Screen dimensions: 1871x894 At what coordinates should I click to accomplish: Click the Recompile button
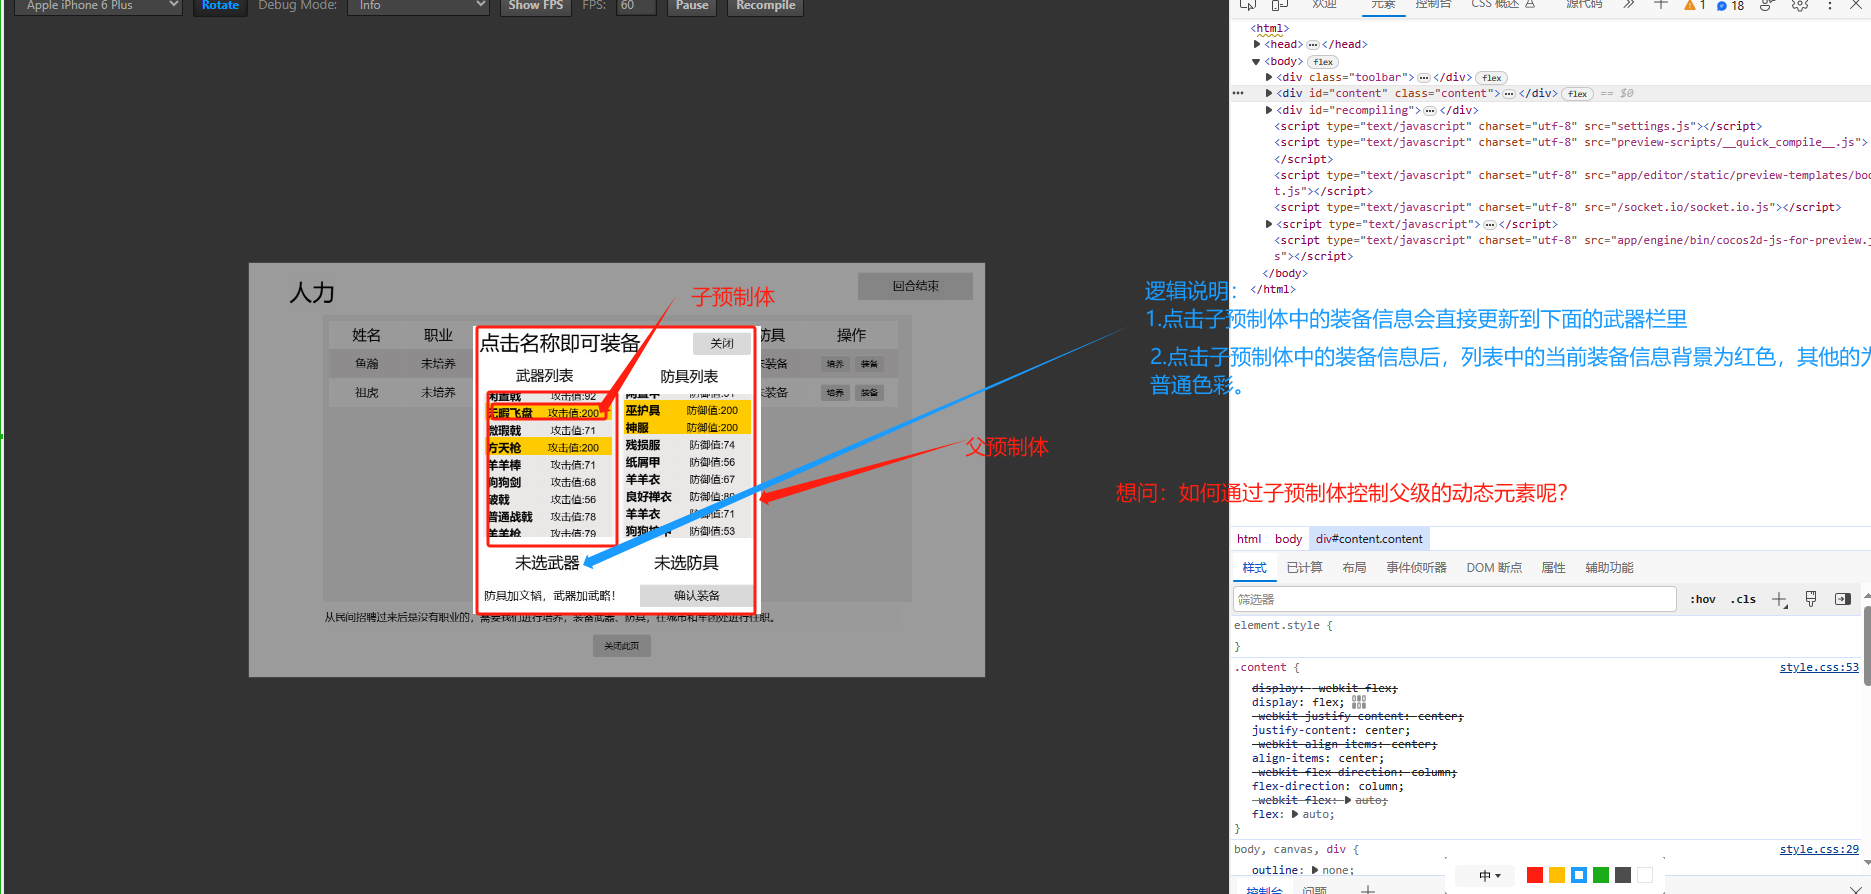[x=766, y=6]
